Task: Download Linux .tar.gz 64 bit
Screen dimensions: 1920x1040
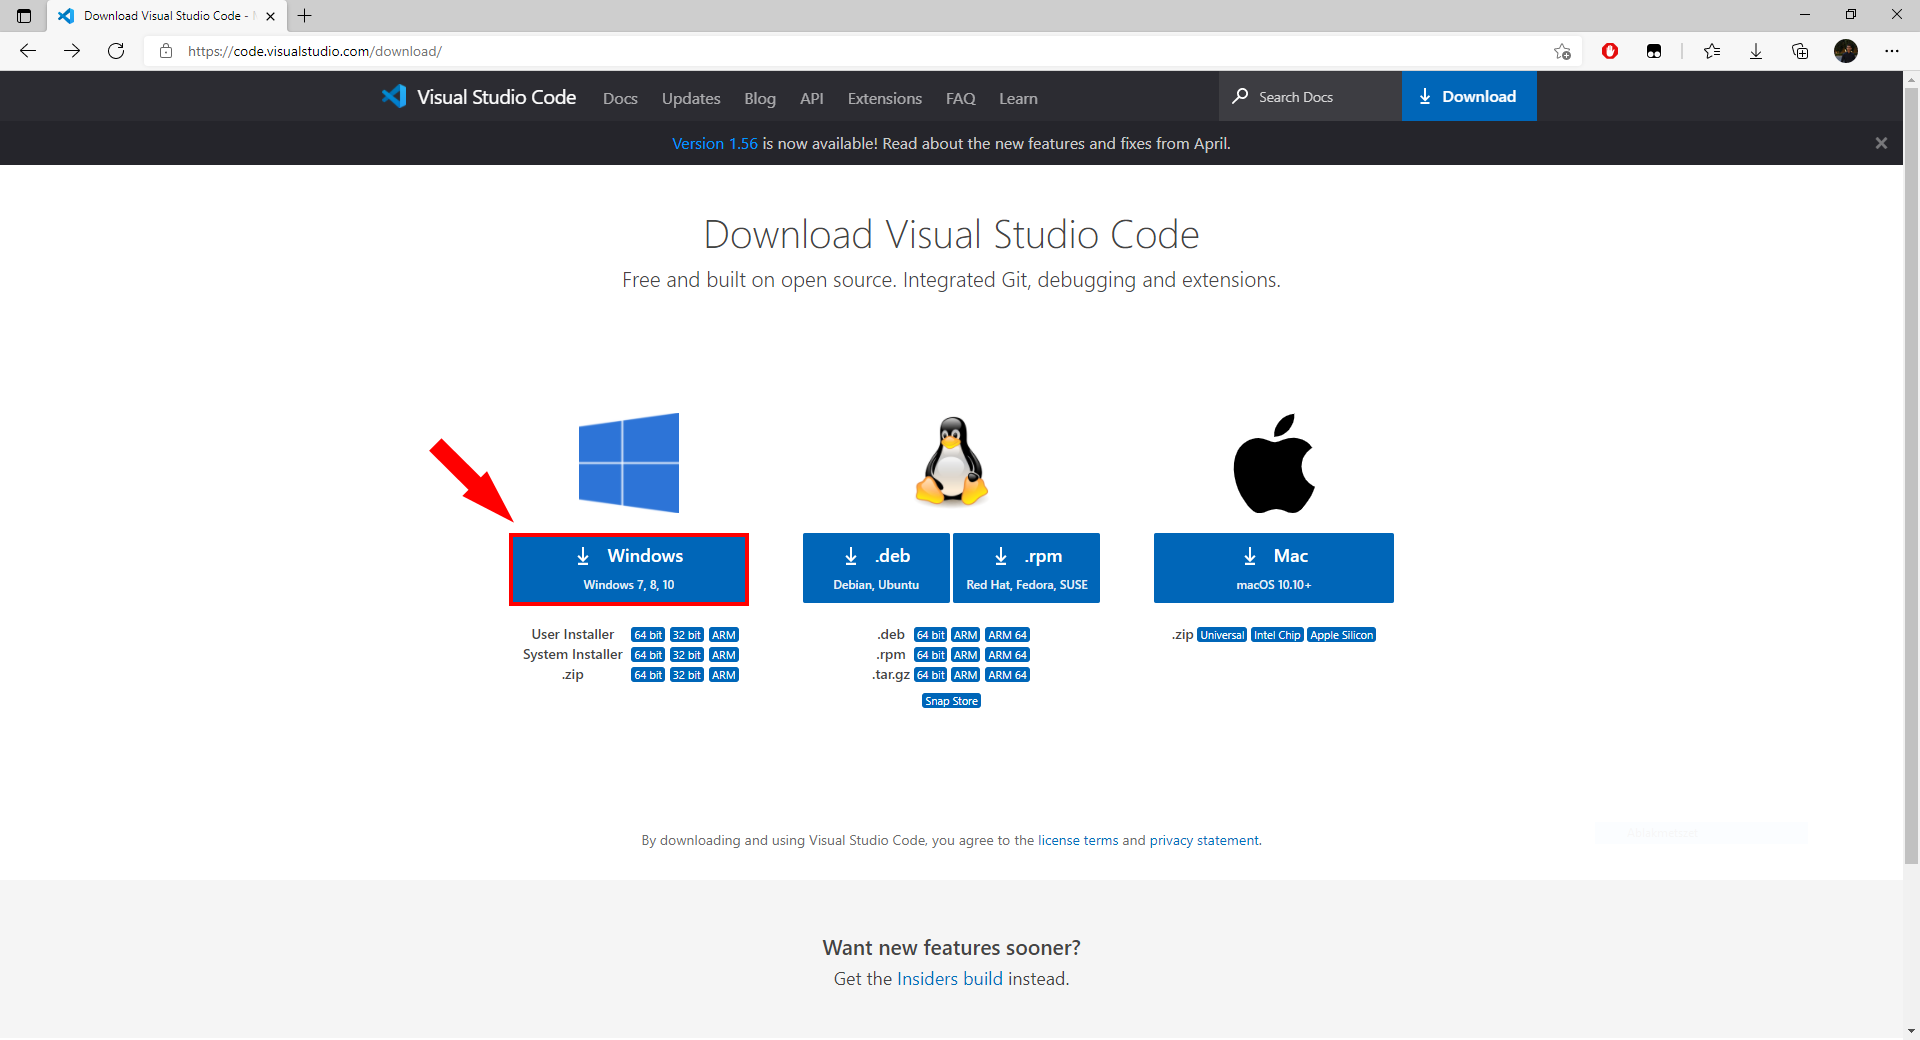Action: click(931, 675)
